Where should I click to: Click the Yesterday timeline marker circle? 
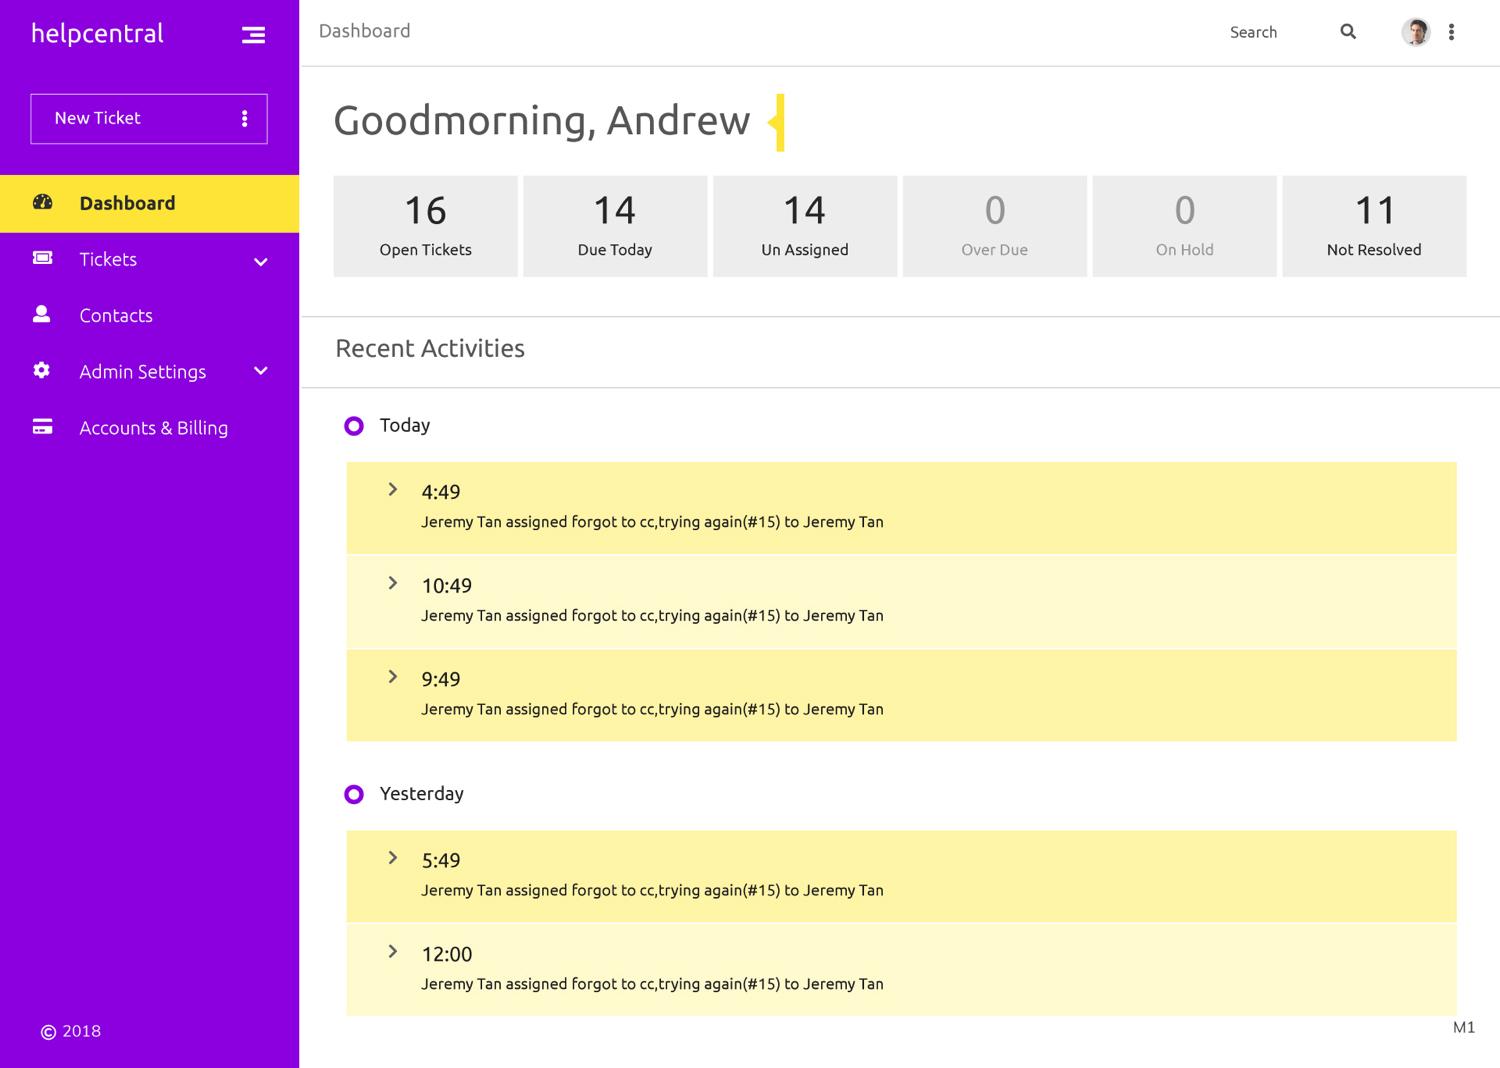click(354, 794)
